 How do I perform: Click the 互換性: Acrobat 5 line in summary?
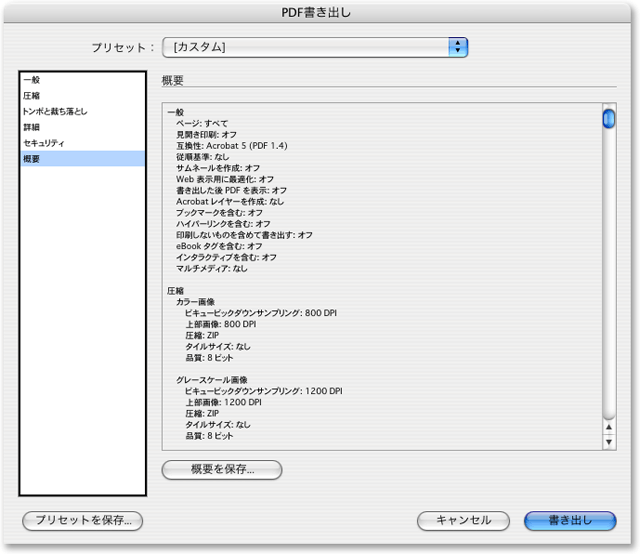coord(232,146)
